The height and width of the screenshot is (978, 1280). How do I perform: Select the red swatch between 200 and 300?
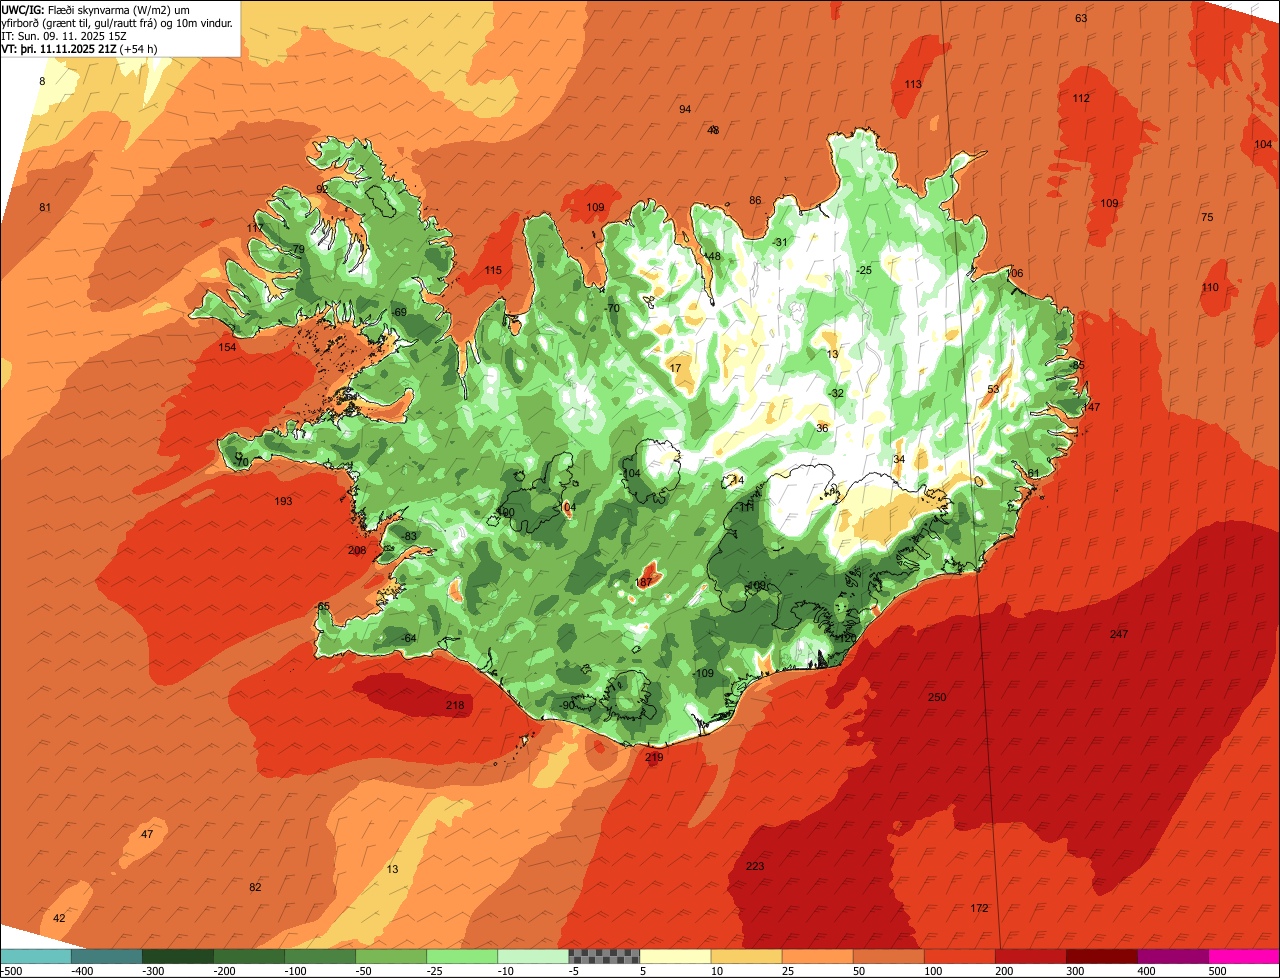1029,956
